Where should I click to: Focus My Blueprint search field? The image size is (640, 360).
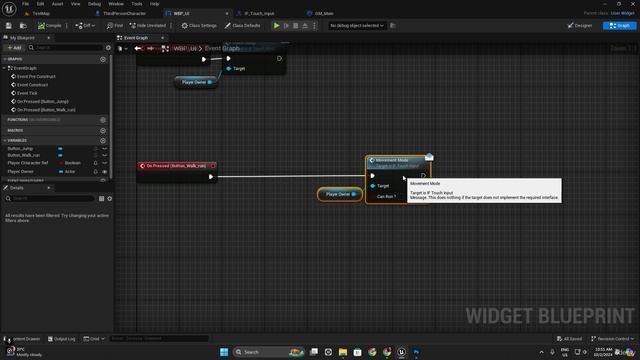pos(65,48)
